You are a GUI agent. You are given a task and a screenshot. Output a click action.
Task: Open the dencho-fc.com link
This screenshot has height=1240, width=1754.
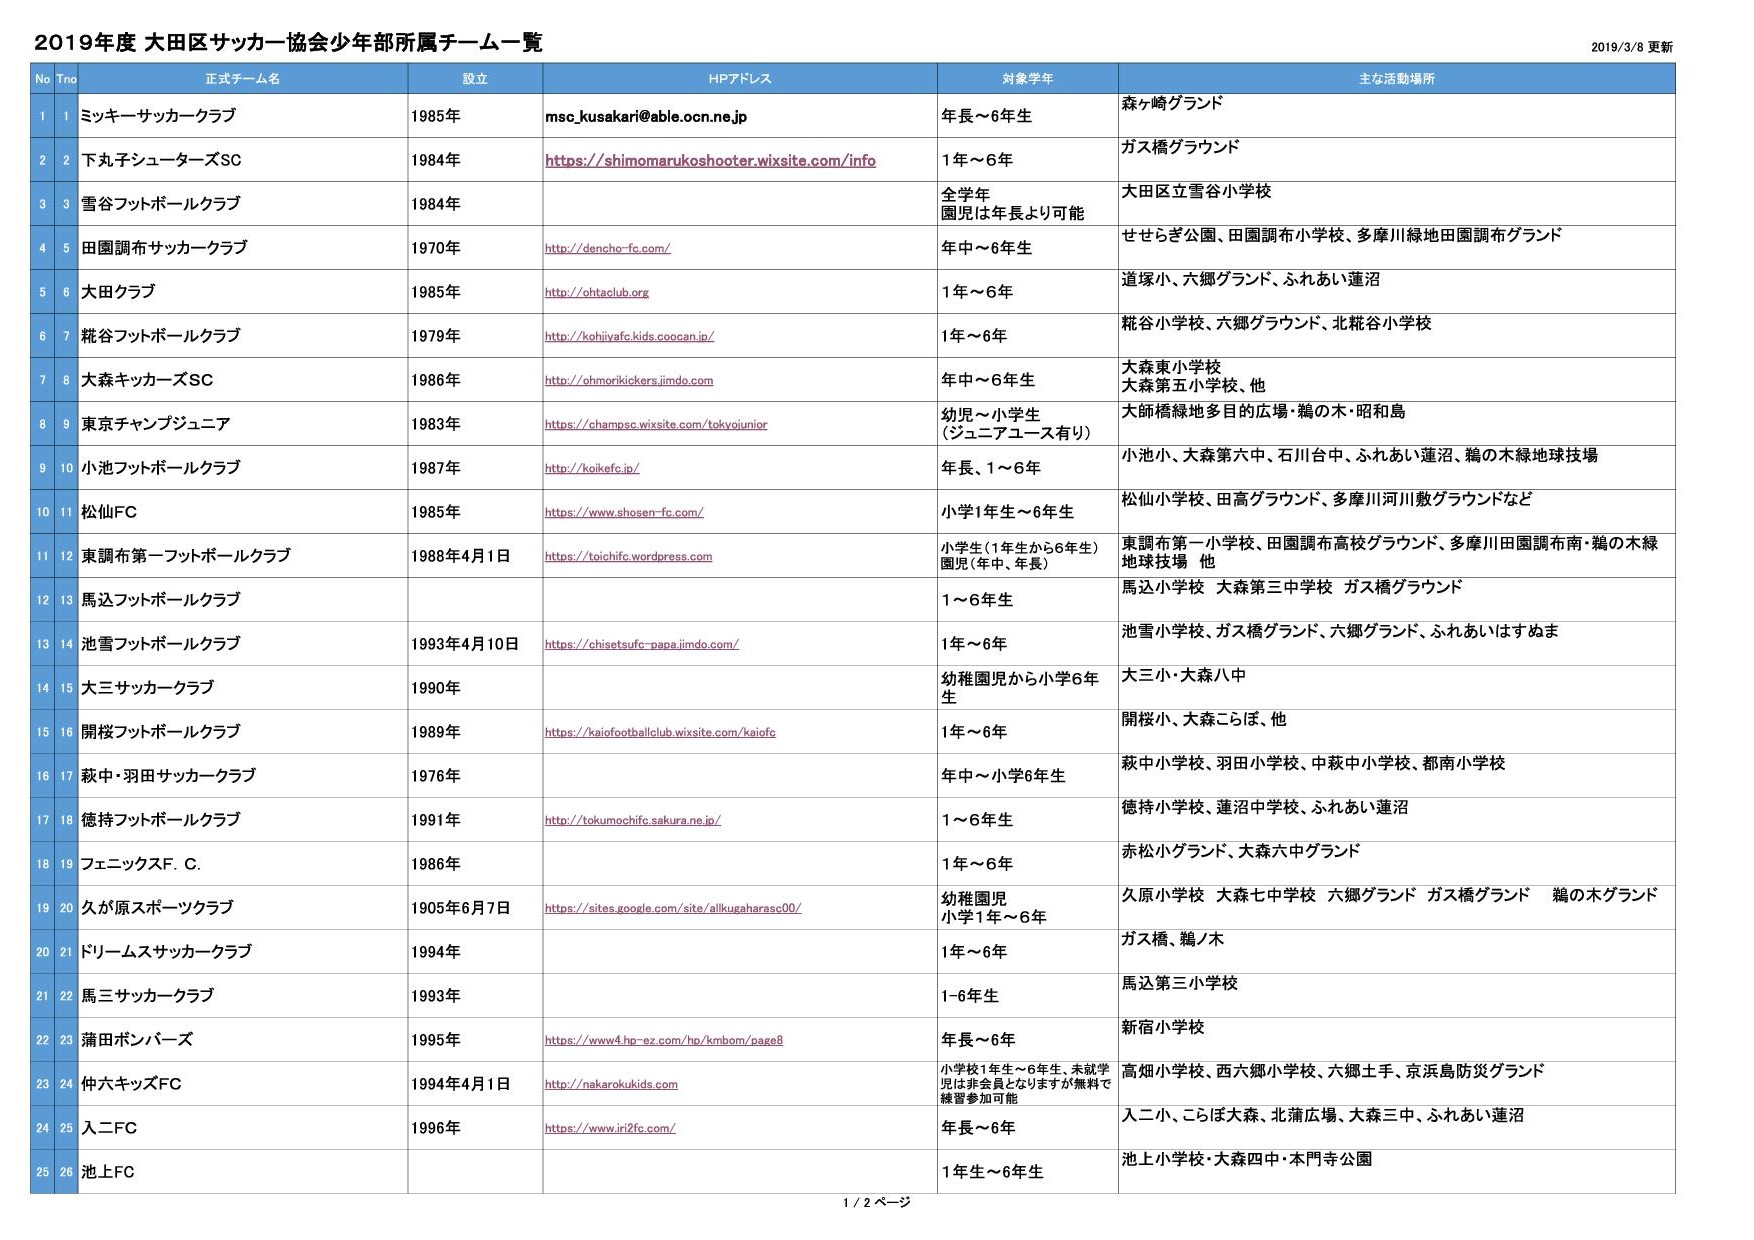tap(607, 248)
